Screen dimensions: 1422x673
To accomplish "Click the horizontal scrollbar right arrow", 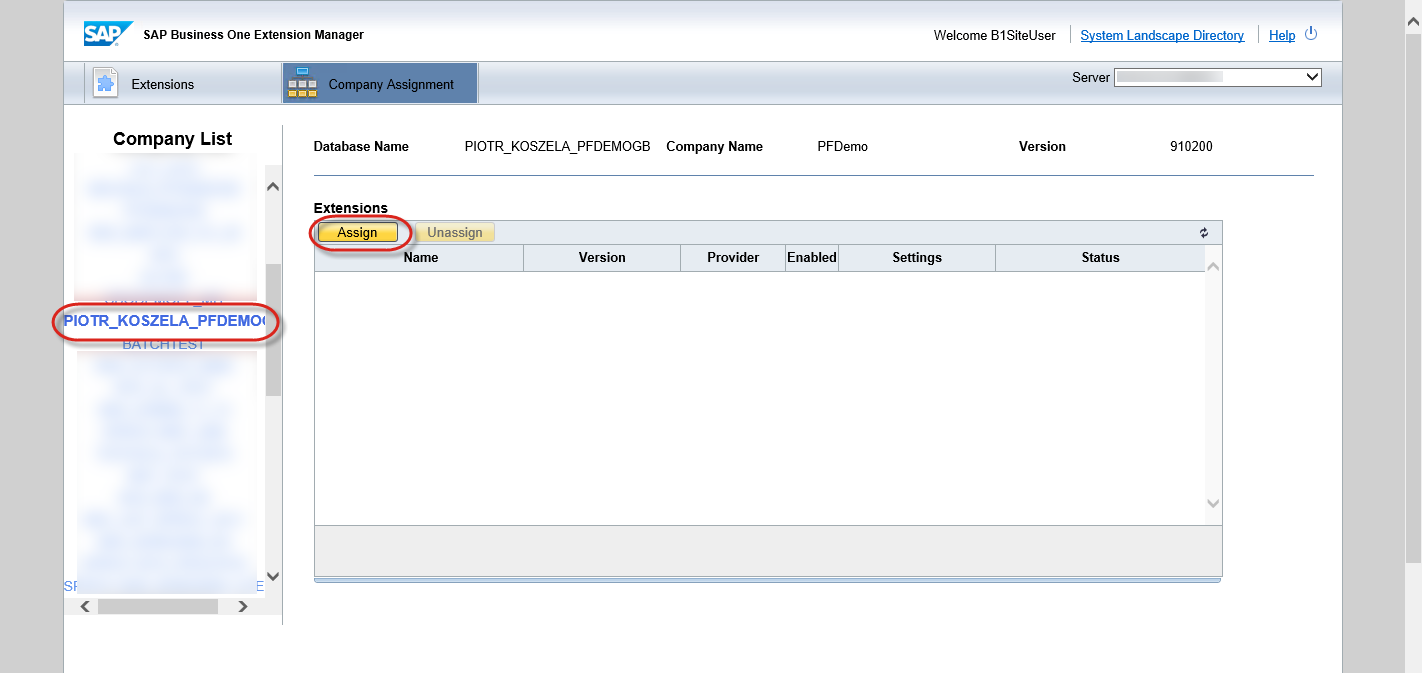I will [242, 605].
